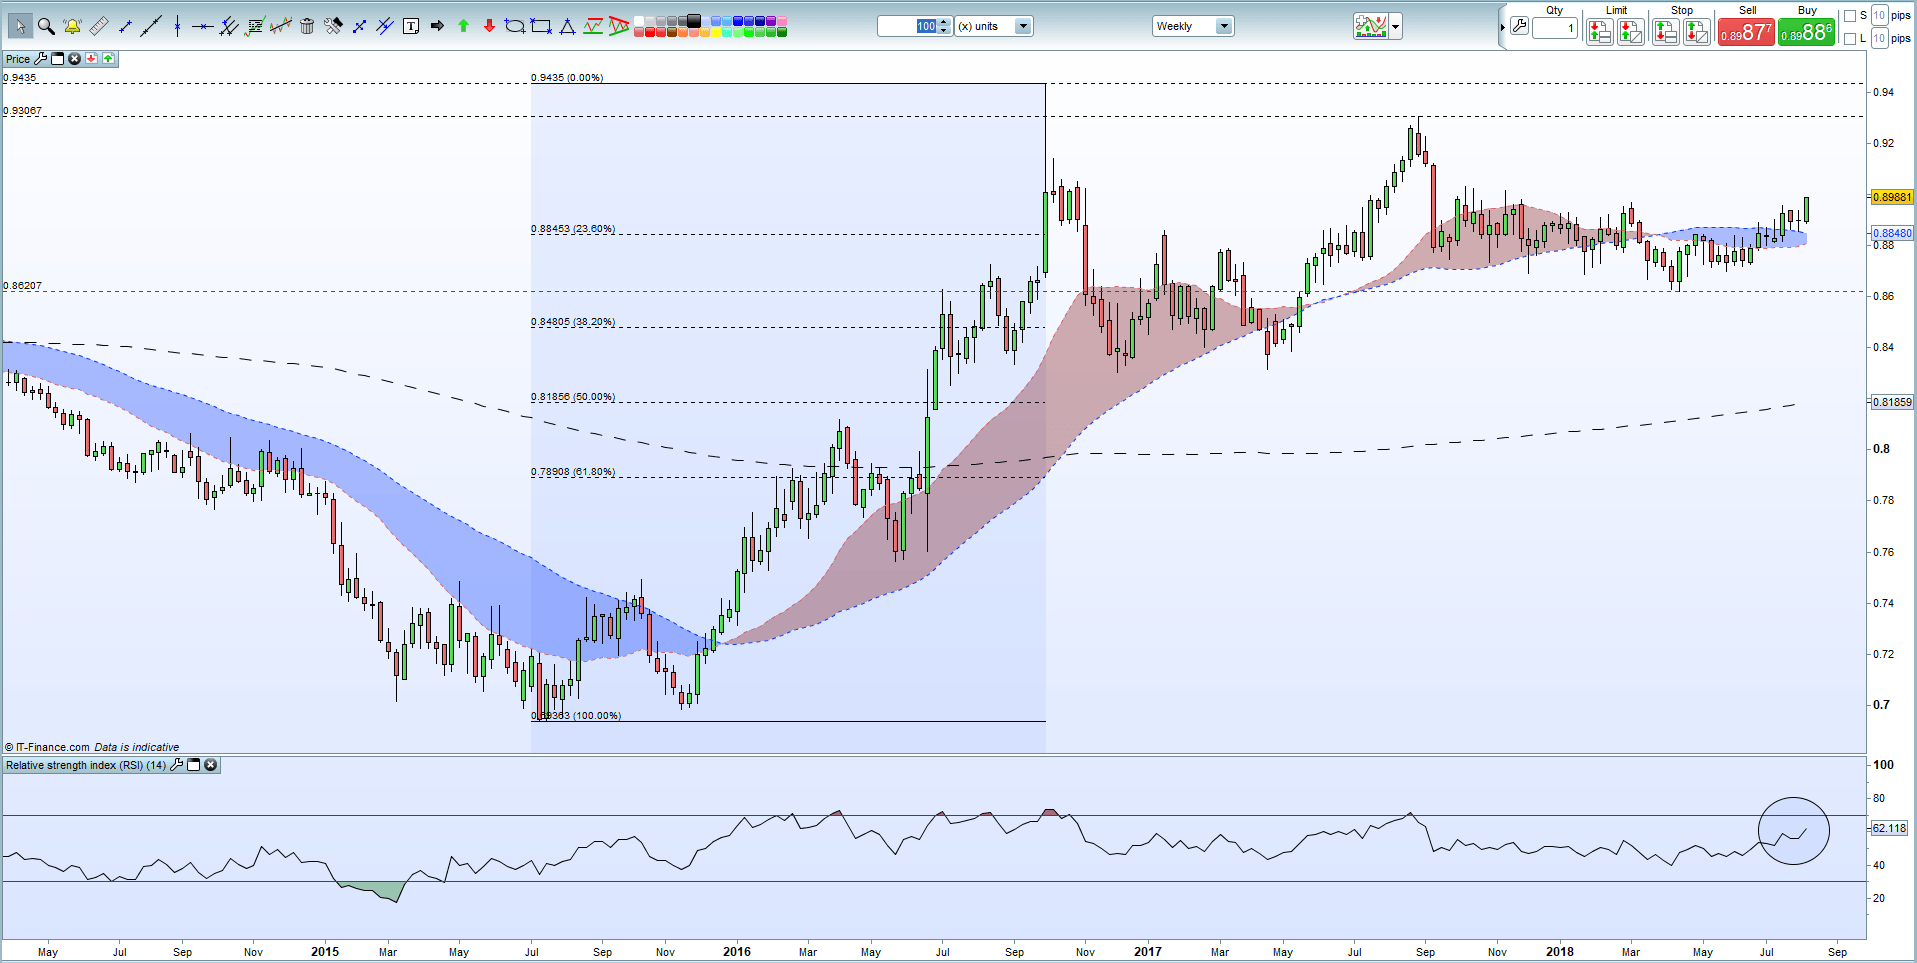
Task: Enable the S stop pips checkbox
Action: pyautogui.click(x=1849, y=16)
